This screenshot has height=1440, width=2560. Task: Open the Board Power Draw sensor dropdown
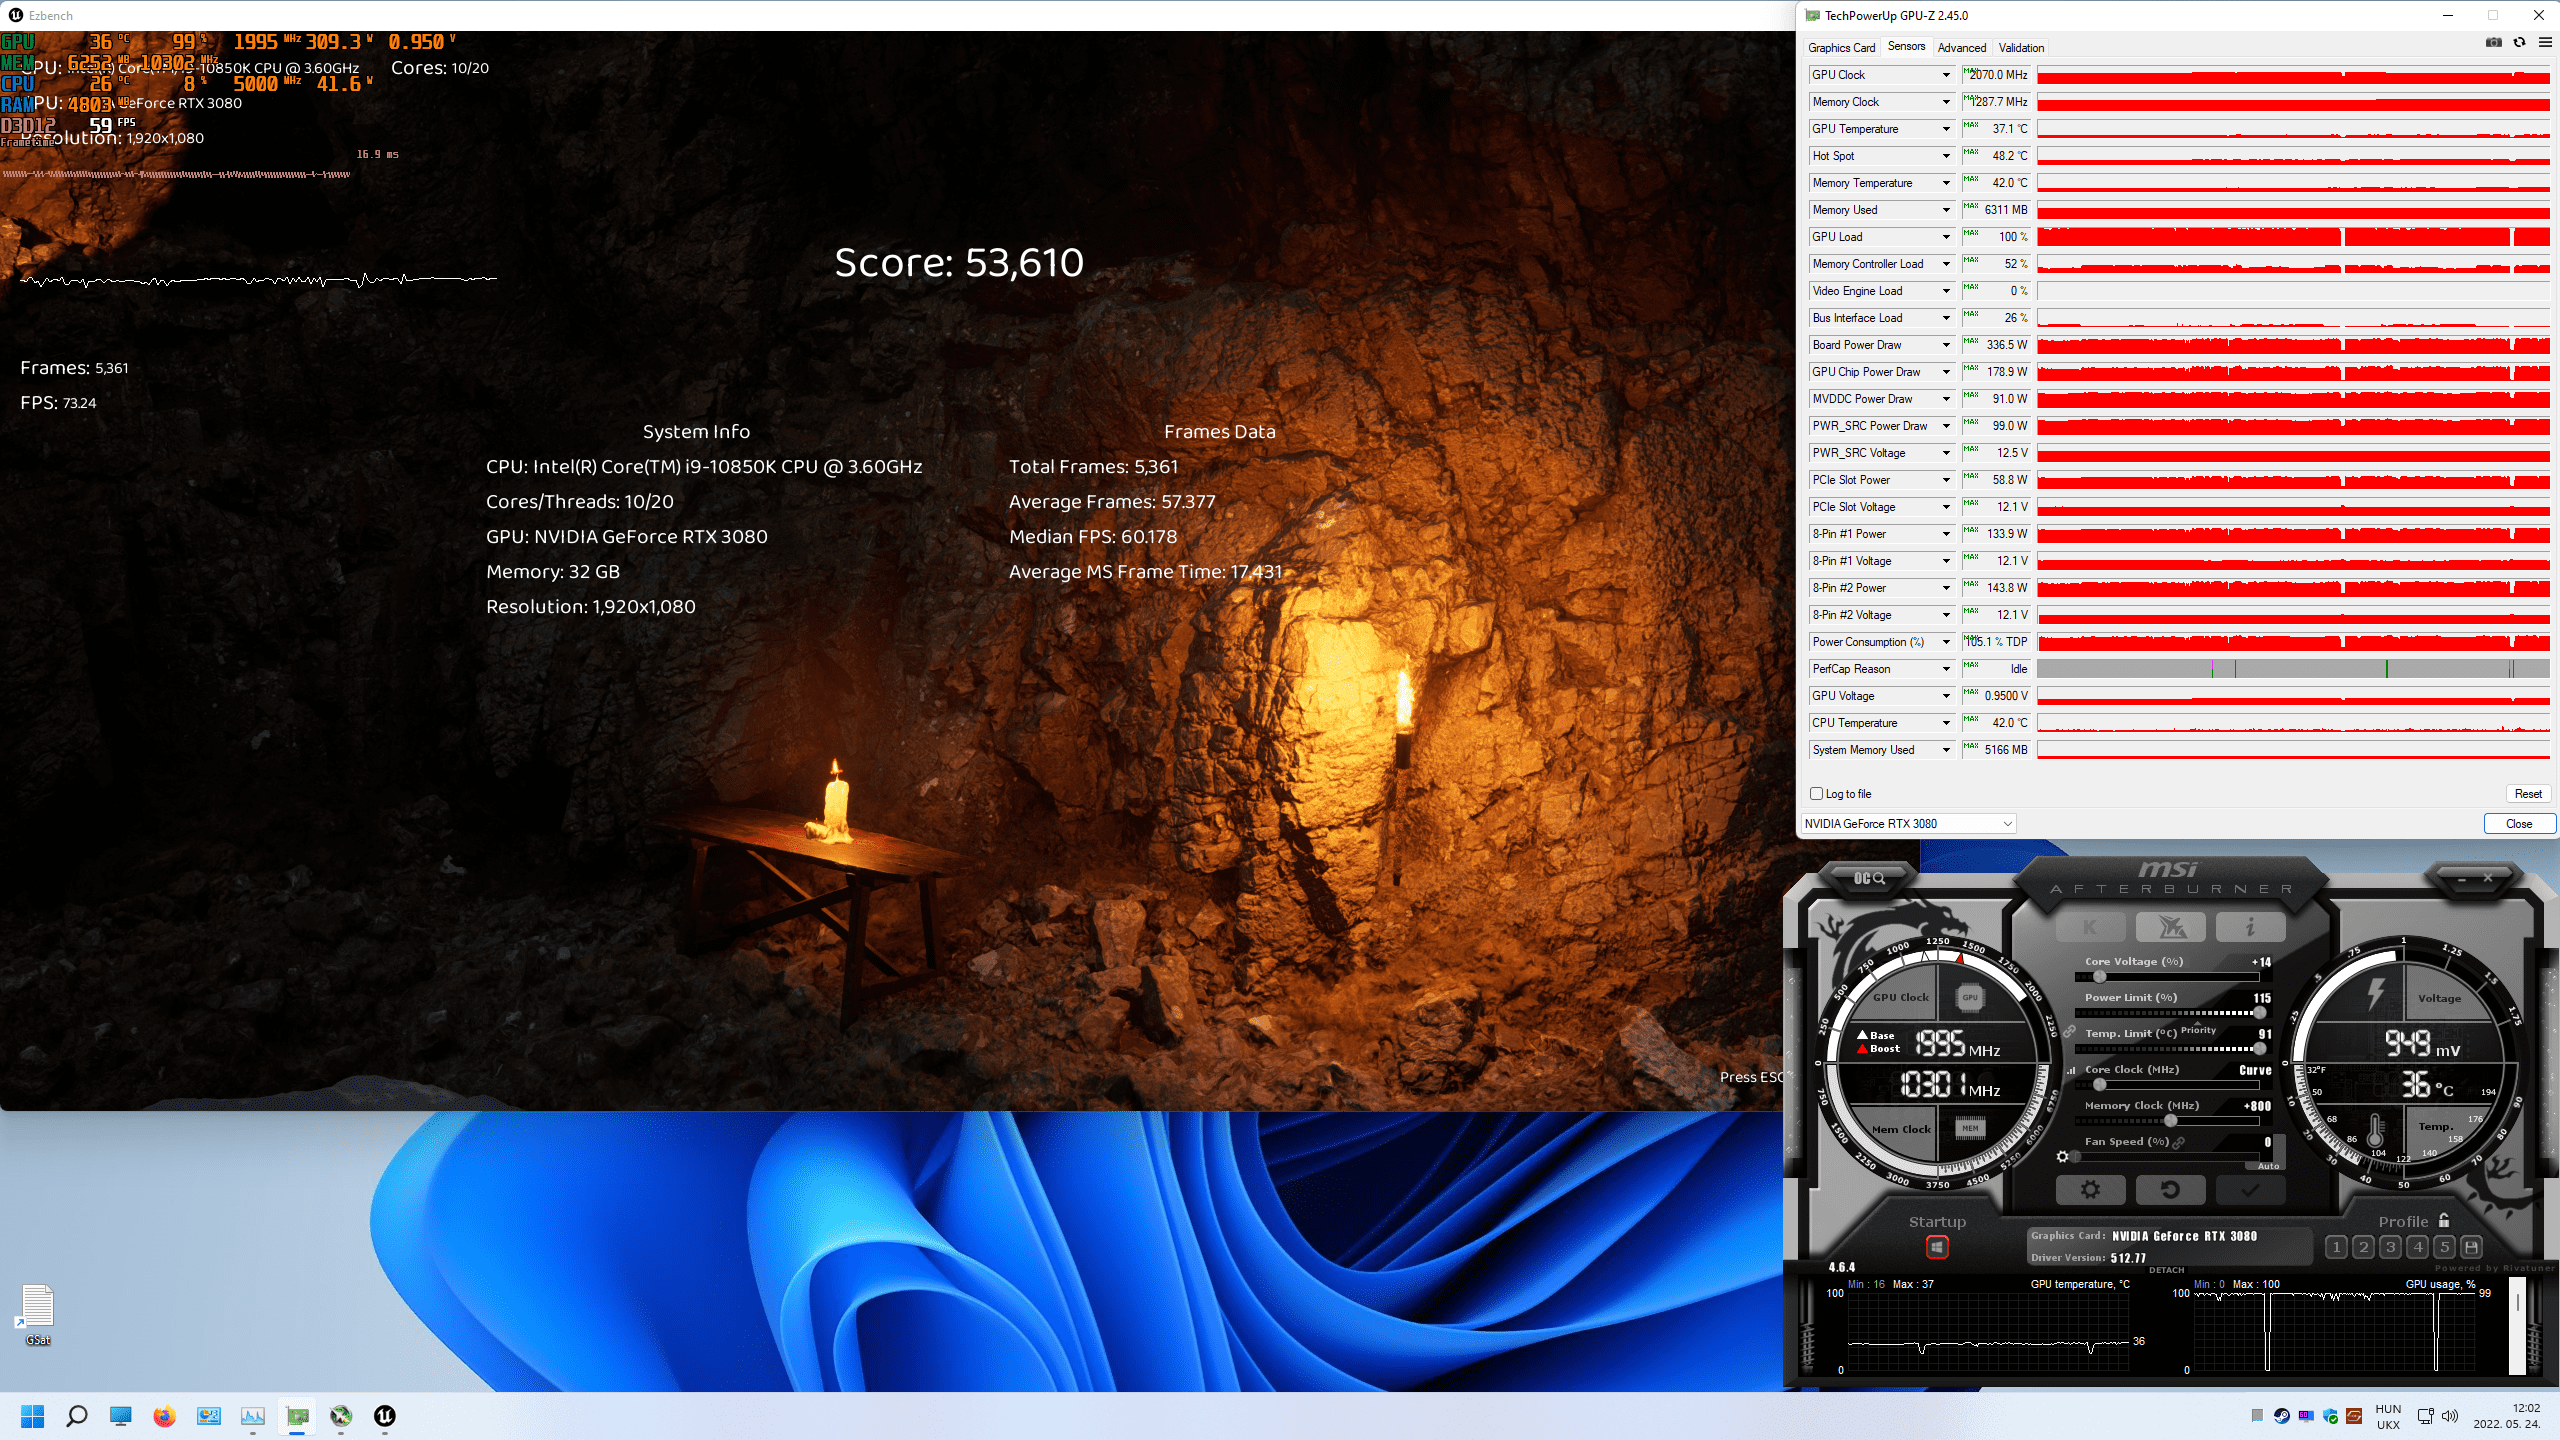[1946, 345]
